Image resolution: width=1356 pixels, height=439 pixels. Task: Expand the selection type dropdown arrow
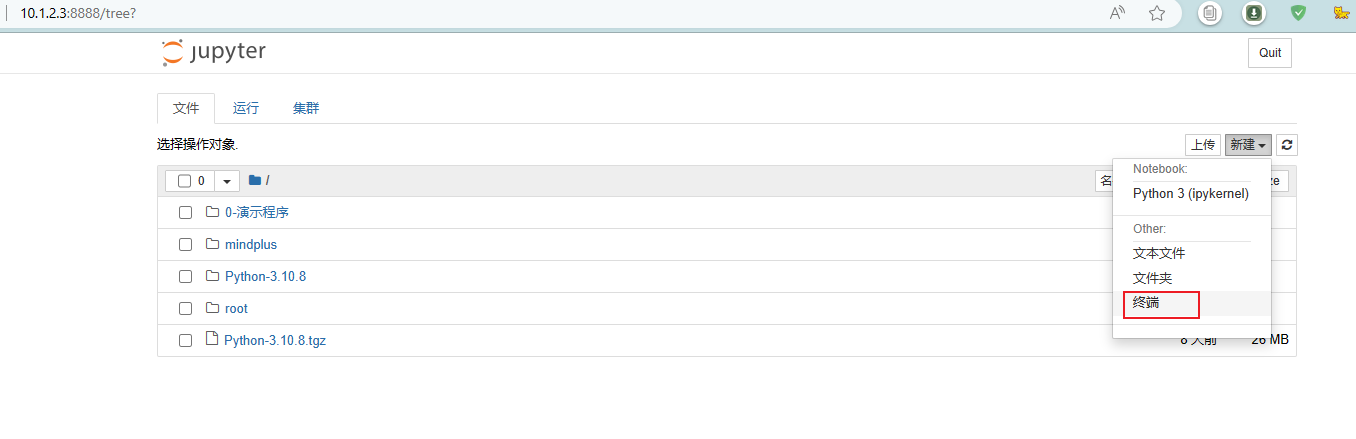227,181
